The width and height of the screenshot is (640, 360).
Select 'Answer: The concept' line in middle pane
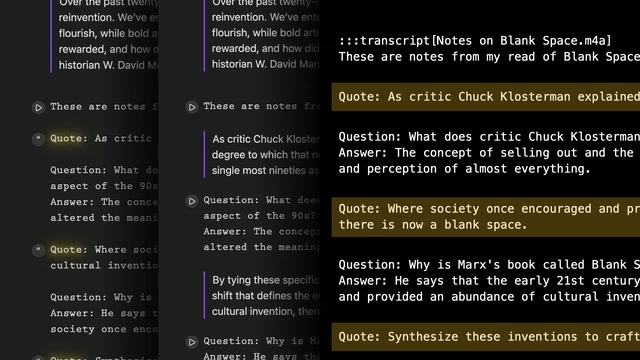point(262,231)
